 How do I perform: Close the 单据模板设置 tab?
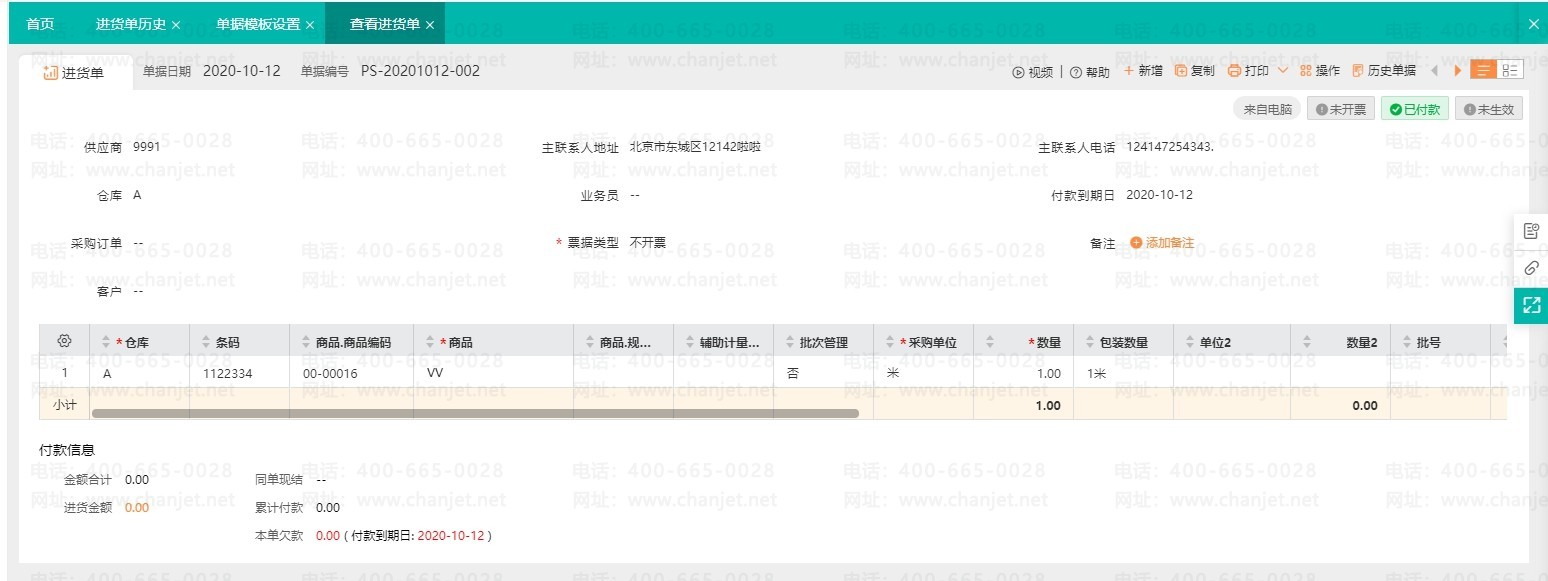310,25
